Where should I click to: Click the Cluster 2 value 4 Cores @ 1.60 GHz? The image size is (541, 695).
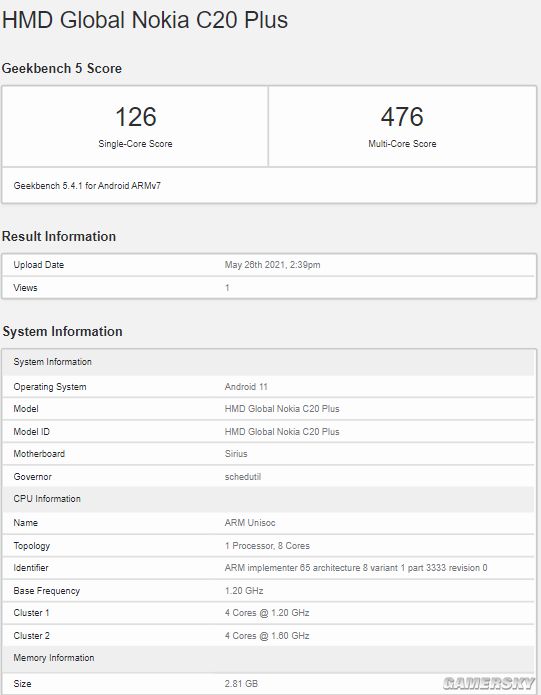pyautogui.click(x=267, y=636)
